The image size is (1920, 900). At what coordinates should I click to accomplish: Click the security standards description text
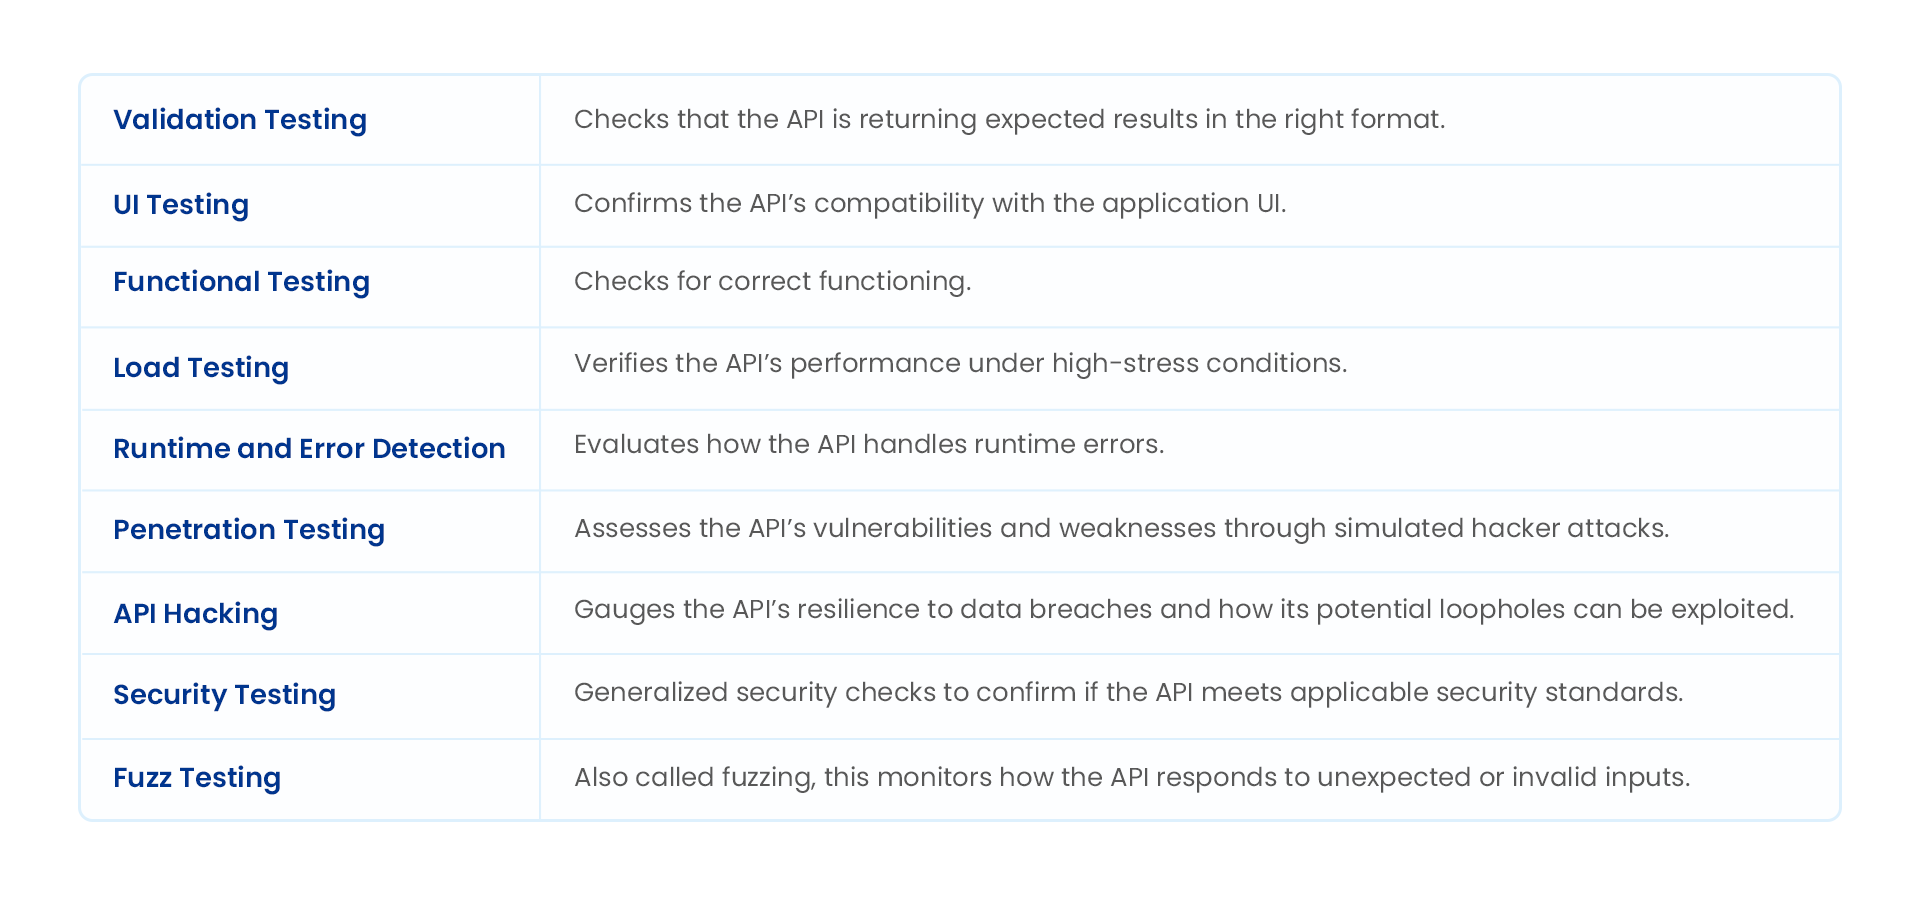tap(1128, 693)
